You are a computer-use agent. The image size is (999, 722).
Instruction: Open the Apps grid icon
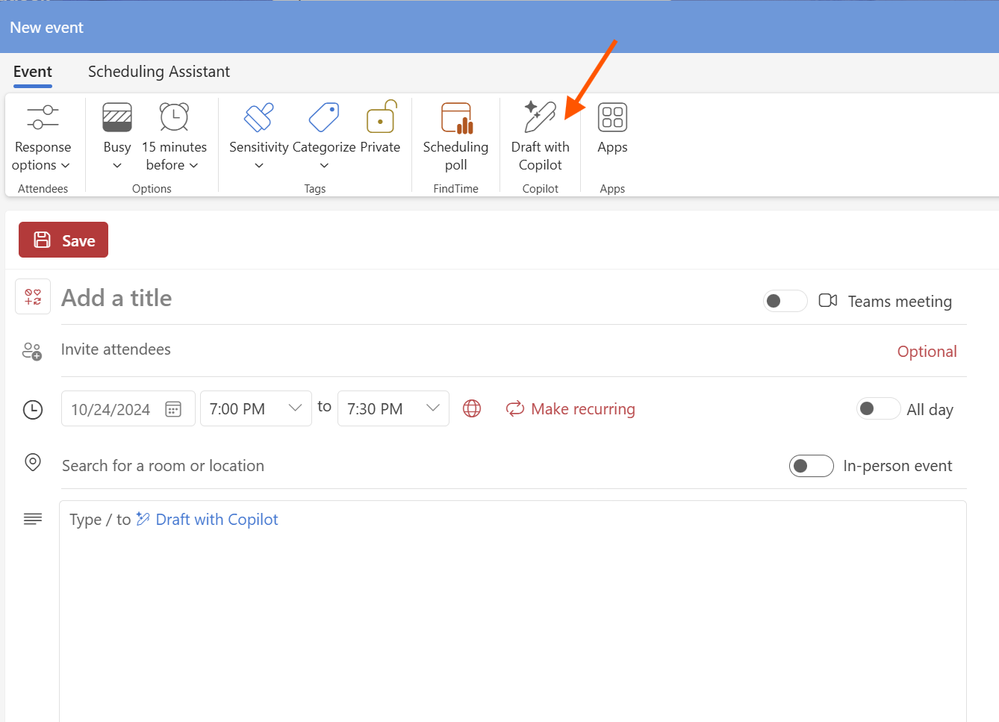612,117
